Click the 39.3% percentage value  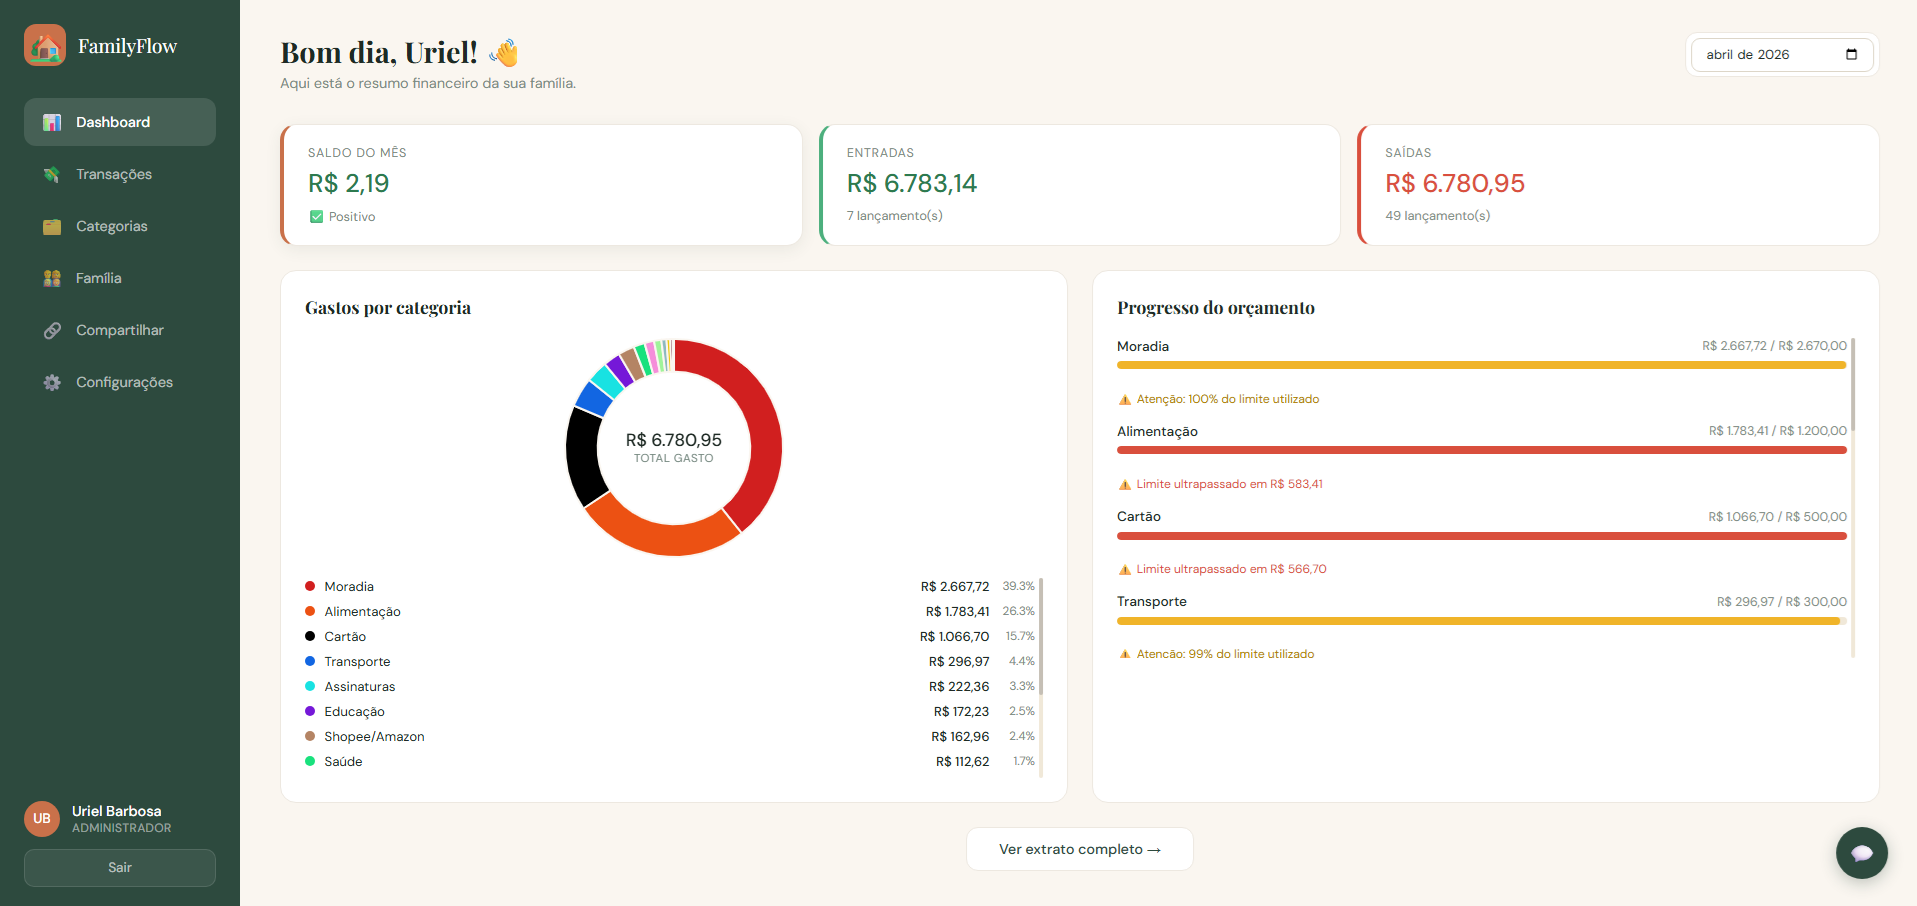1019,586
